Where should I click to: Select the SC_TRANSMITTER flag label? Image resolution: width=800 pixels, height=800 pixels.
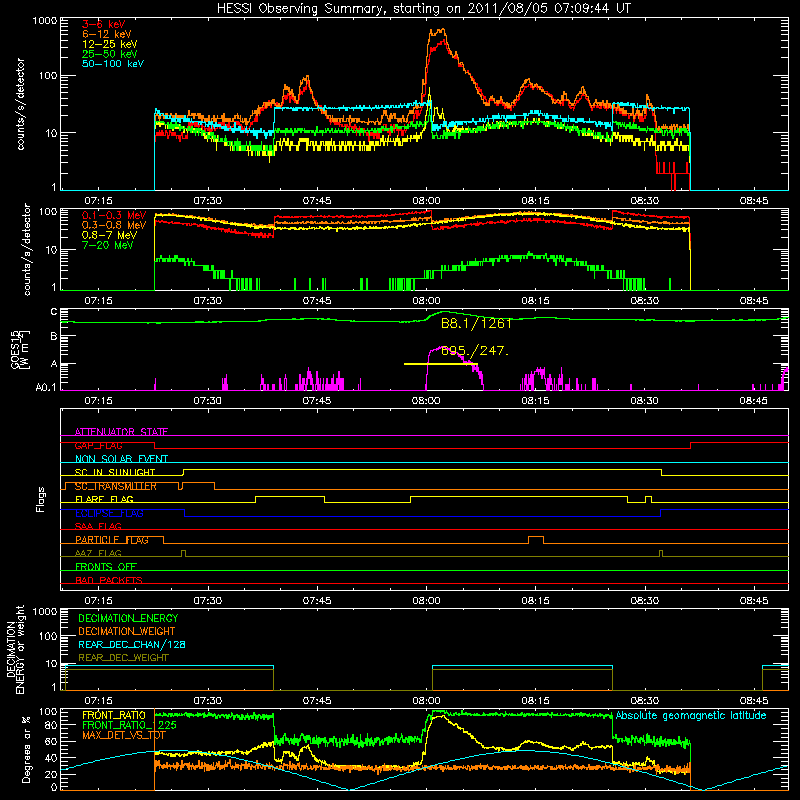tap(116, 486)
